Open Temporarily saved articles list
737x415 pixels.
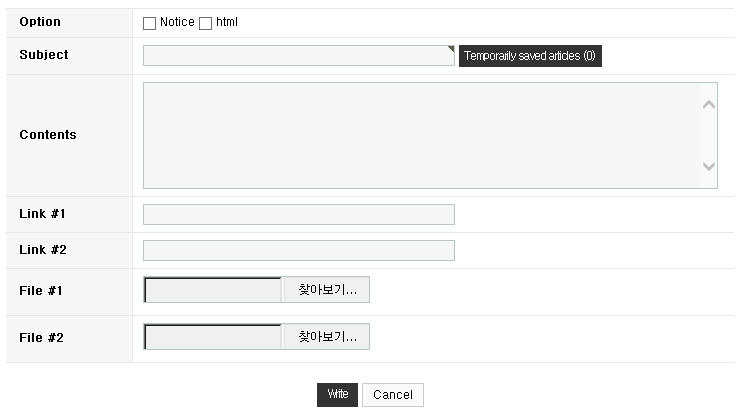tap(530, 56)
